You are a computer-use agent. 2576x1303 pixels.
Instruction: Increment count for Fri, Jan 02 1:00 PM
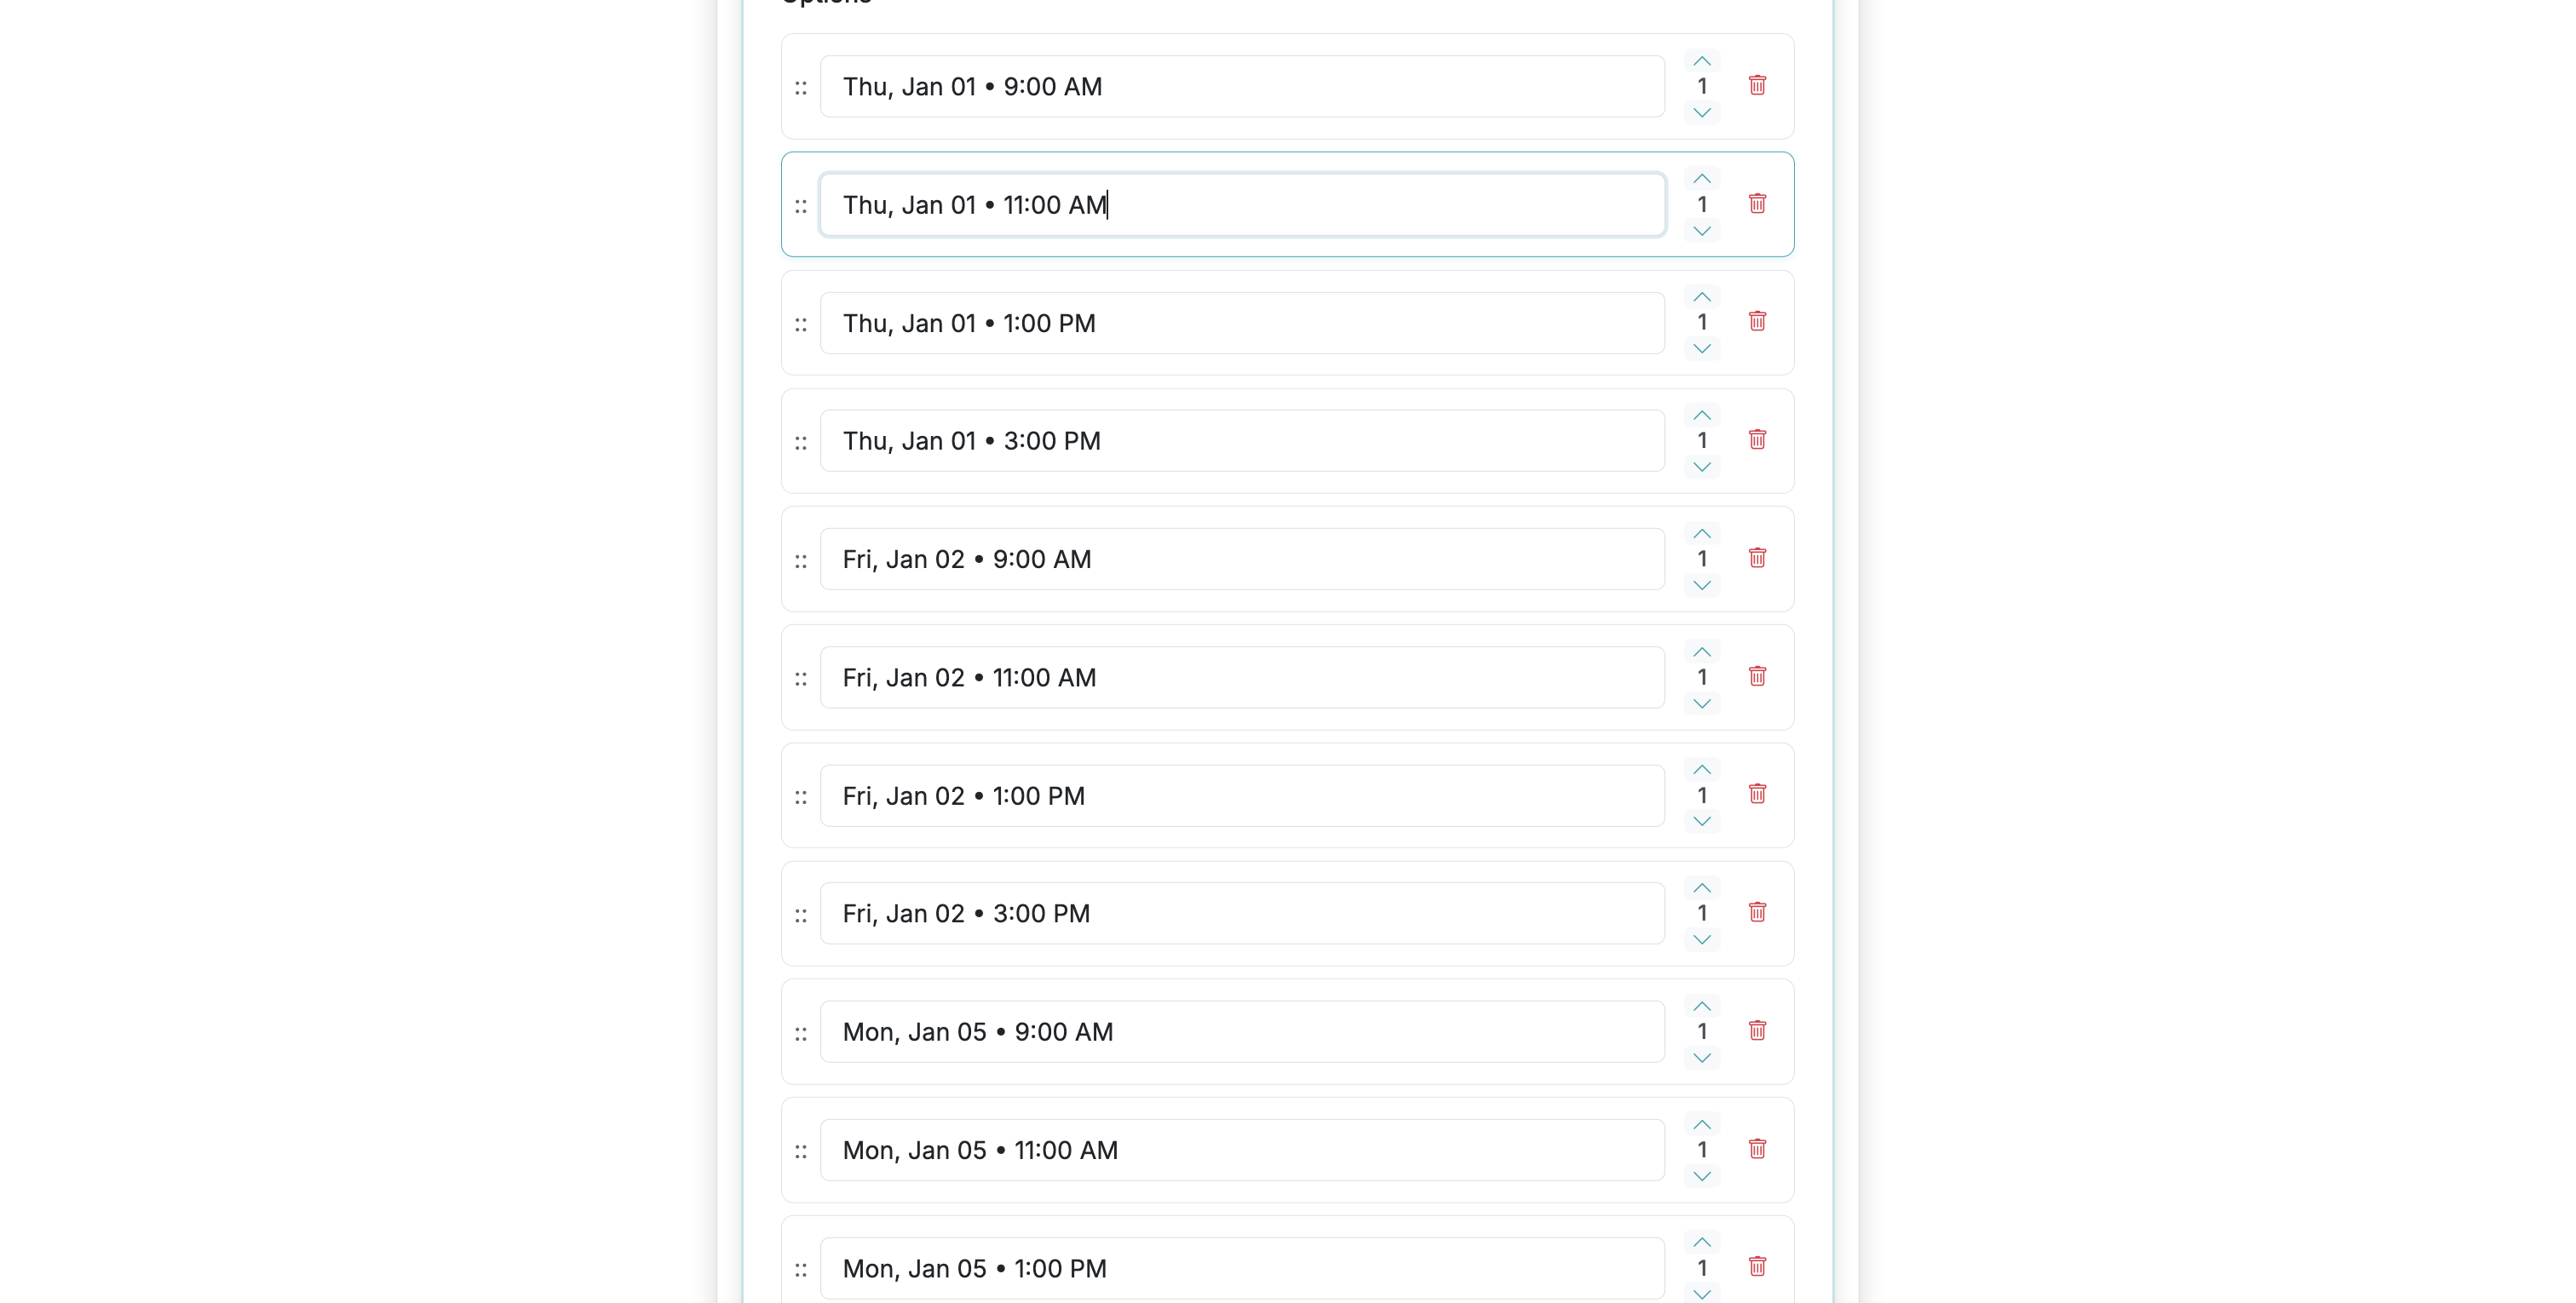[1701, 768]
